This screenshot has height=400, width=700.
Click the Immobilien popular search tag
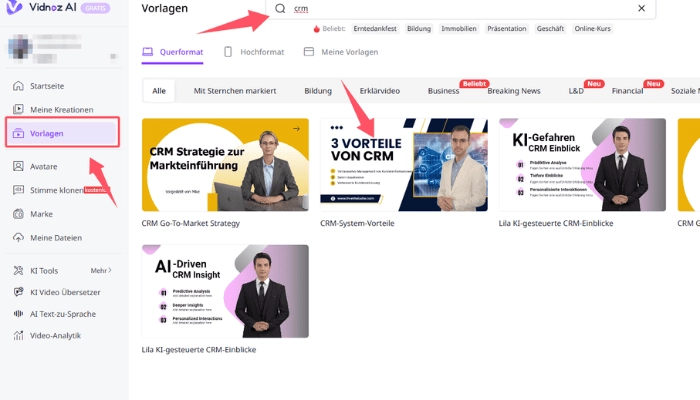458,29
